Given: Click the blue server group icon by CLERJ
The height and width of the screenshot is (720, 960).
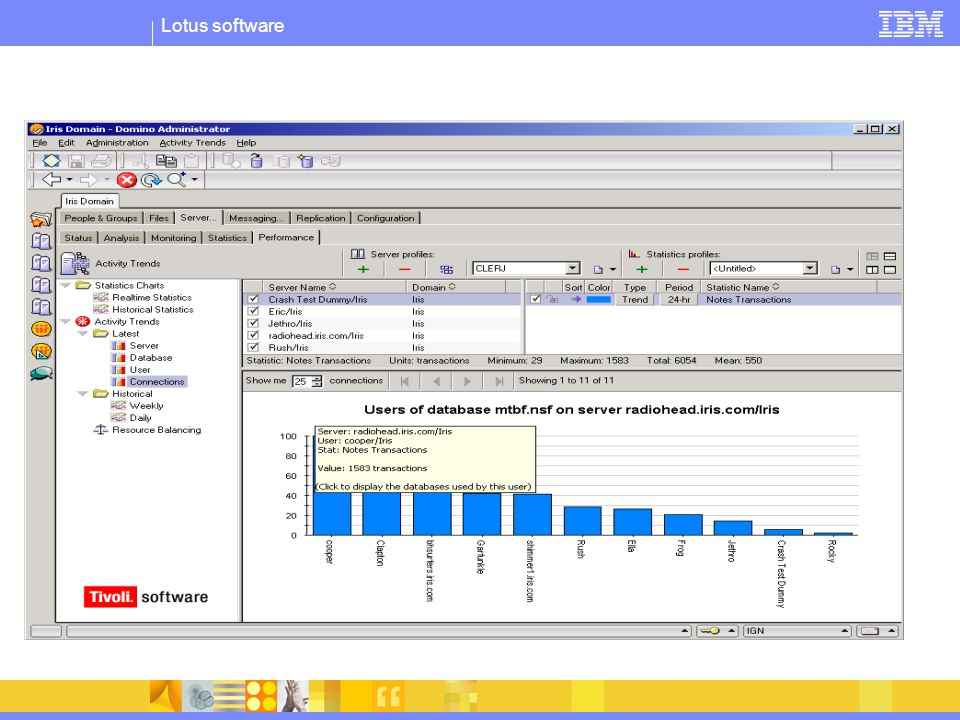Looking at the screenshot, I should tap(446, 269).
